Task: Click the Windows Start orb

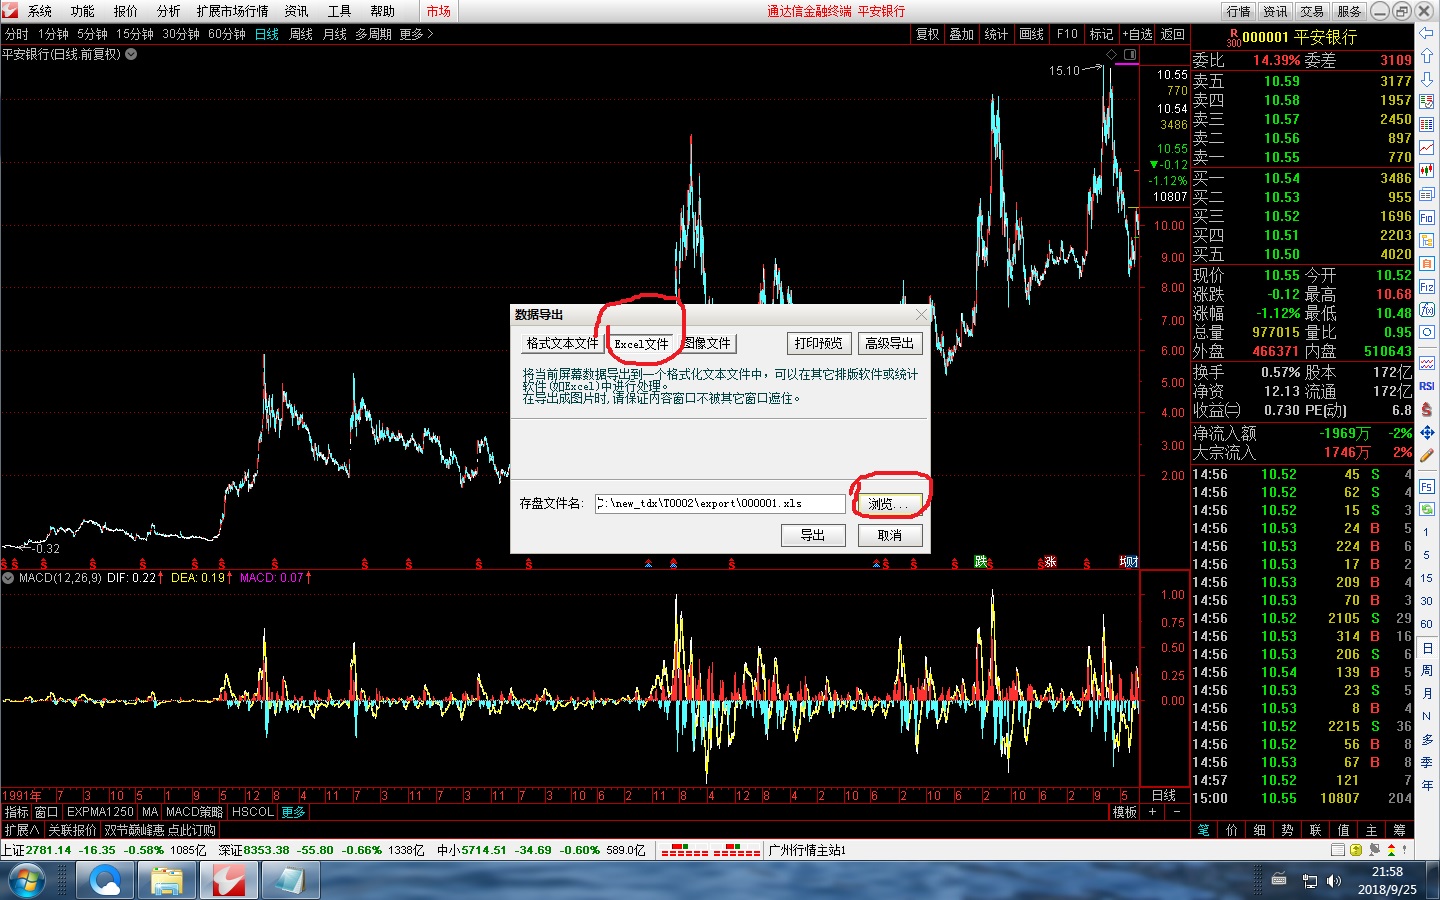Action: coord(27,881)
